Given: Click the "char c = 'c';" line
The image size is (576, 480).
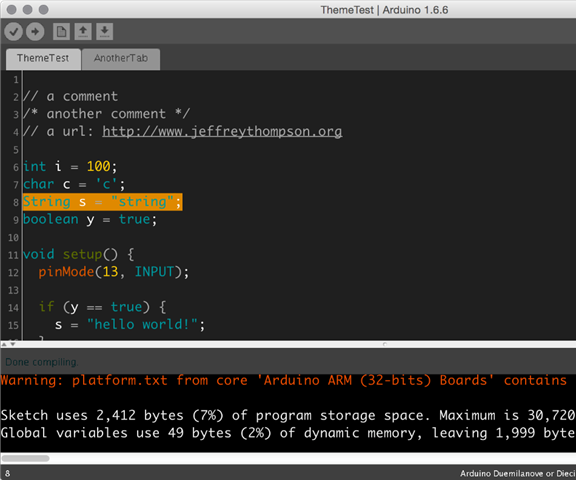Looking at the screenshot, I should [x=74, y=184].
